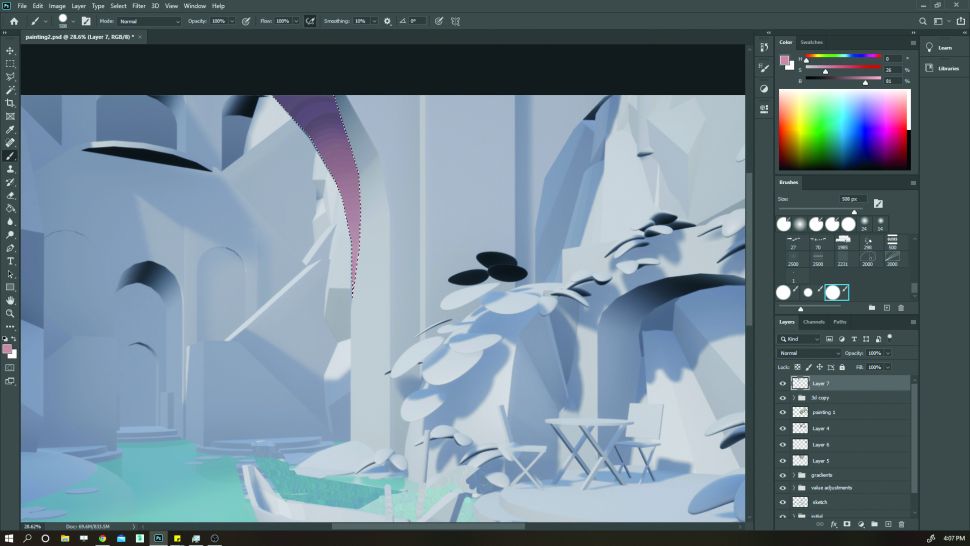This screenshot has height=546, width=970.
Task: Delete layer using the trash icon
Action: pos(901,523)
